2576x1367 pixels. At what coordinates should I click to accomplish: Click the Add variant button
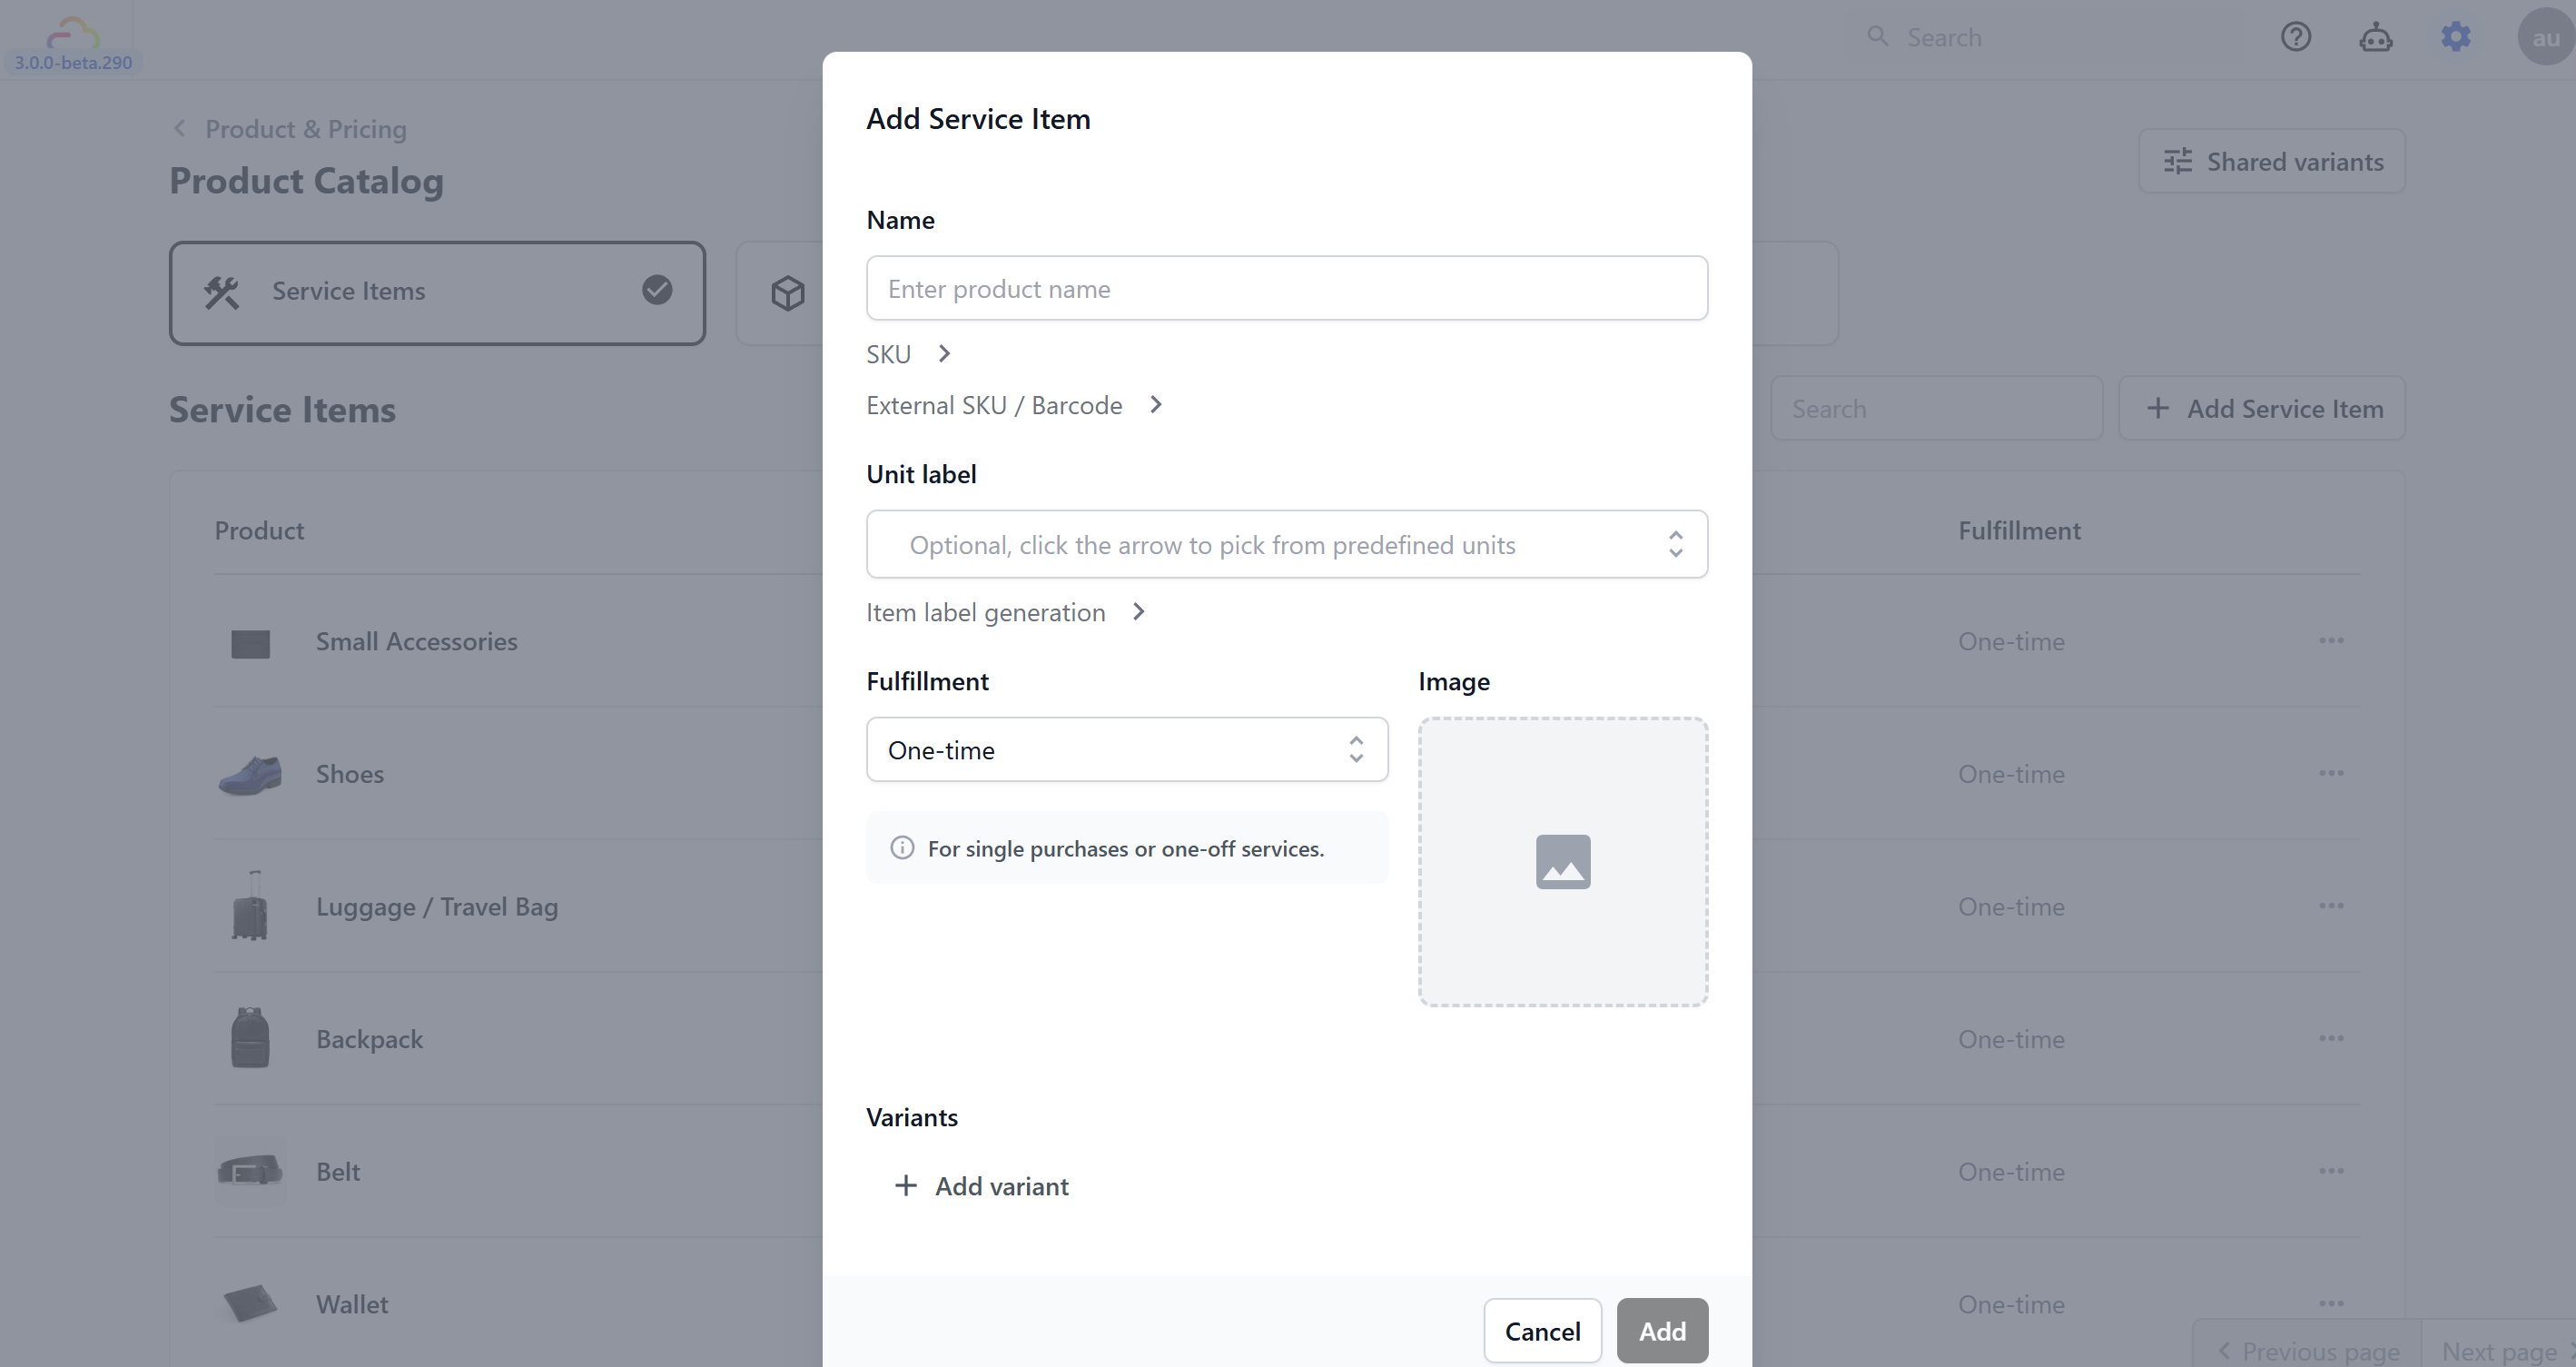[981, 1186]
